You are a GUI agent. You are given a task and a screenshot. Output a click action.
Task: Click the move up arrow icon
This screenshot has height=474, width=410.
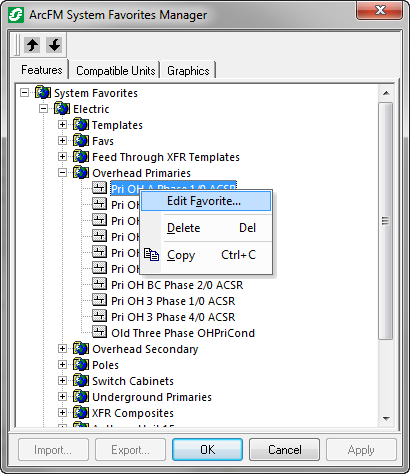pos(32,45)
